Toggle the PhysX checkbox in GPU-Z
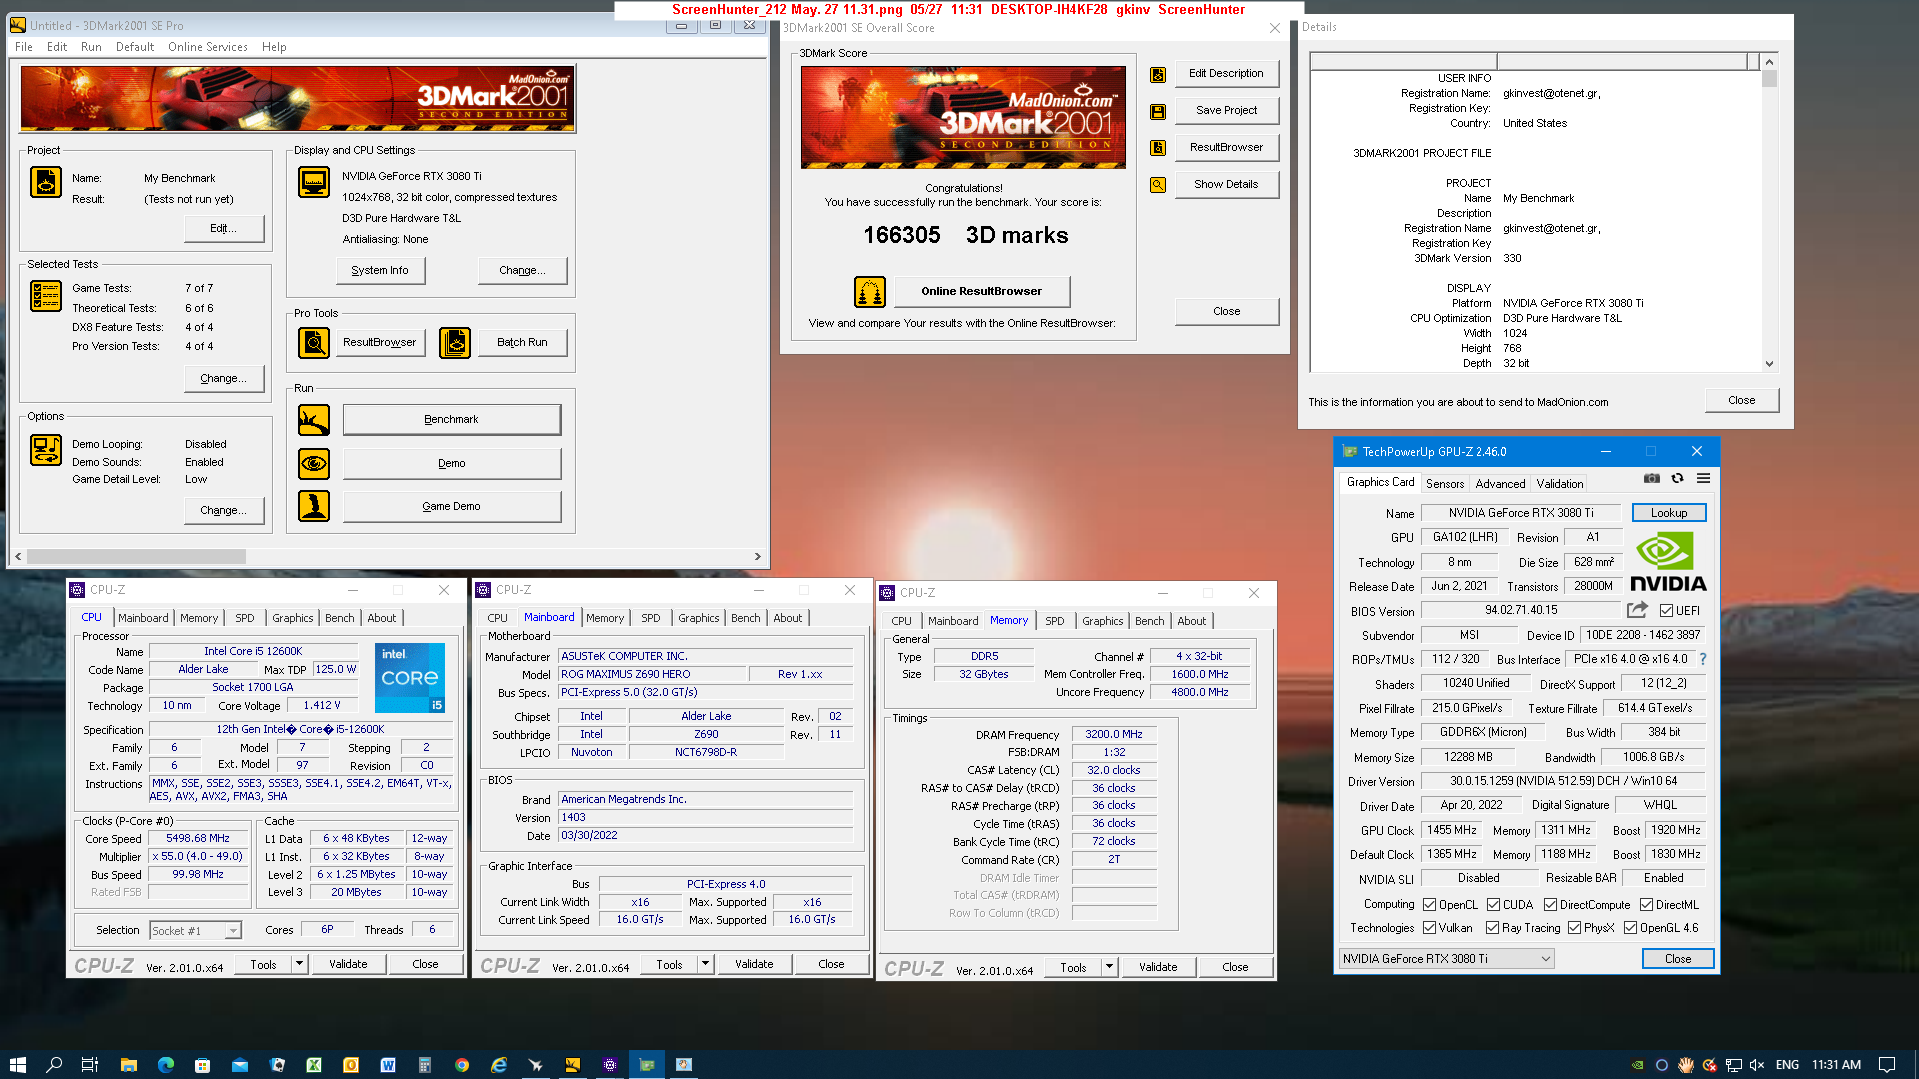Image resolution: width=1919 pixels, height=1079 pixels. pyautogui.click(x=1574, y=928)
